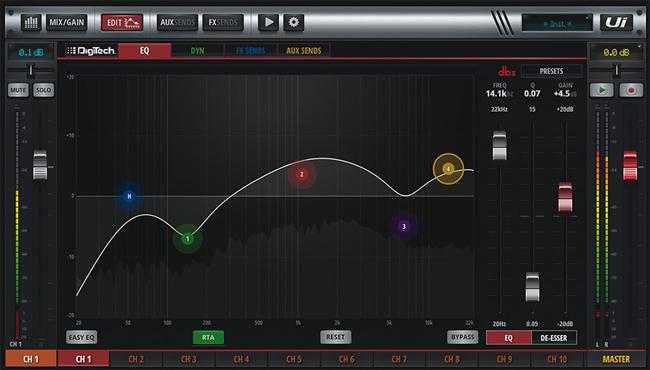Switch to the DYN tab

[x=197, y=51]
